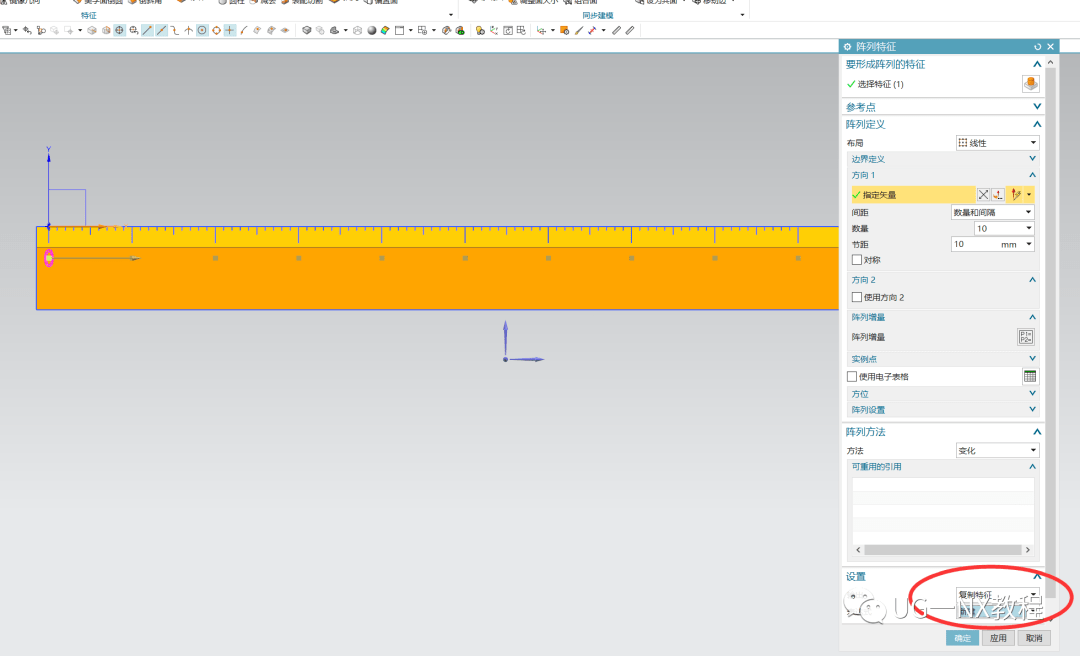Click the select feature icon button
Screen dimensions: 1080x656
click(x=1030, y=84)
